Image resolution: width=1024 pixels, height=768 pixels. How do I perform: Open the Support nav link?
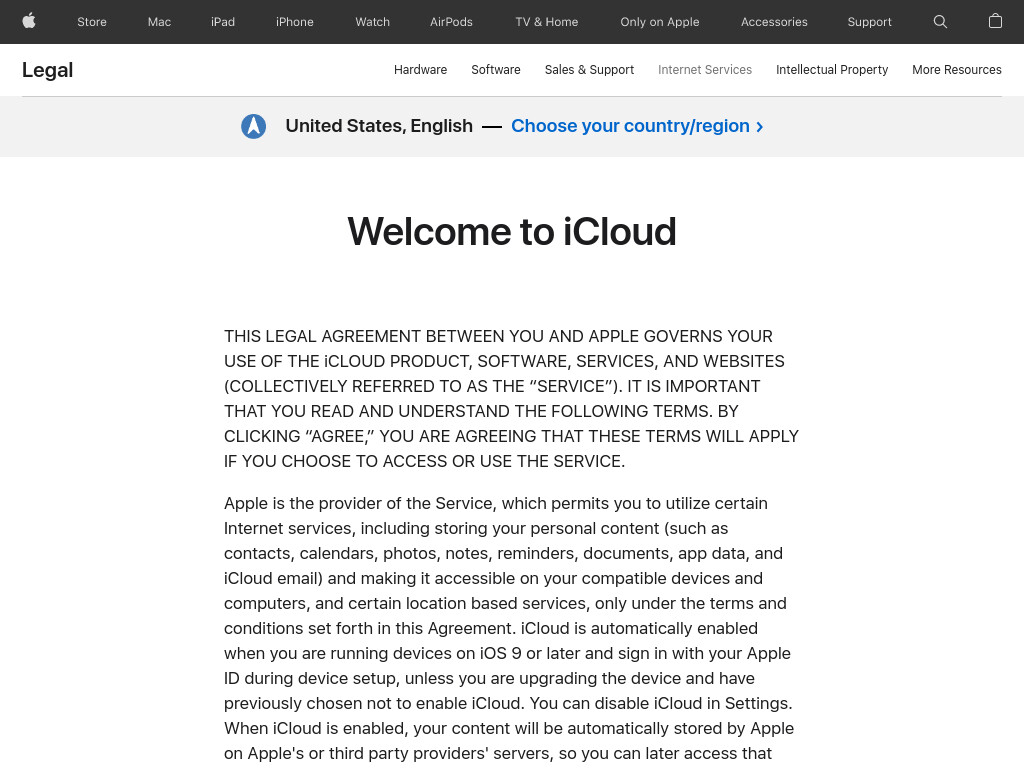click(869, 22)
